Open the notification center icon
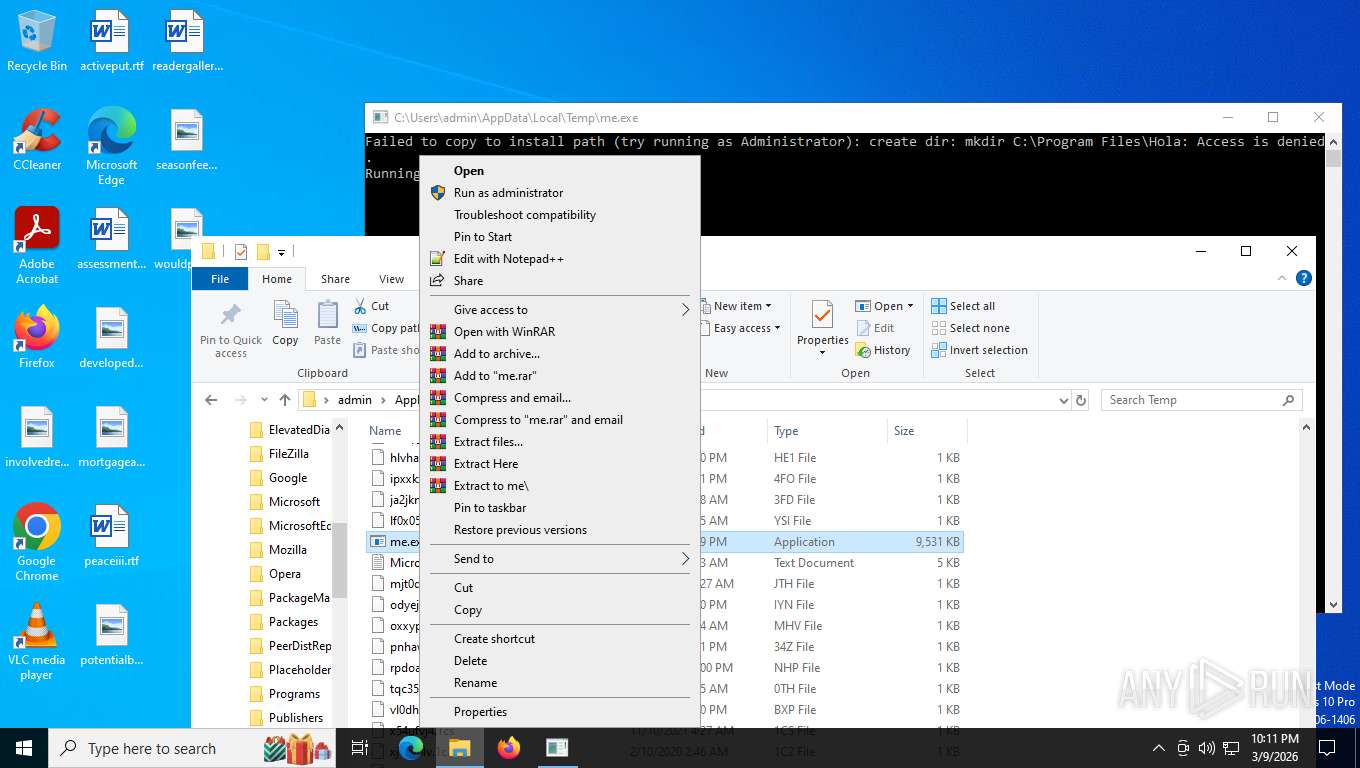Screen dimensions: 1360x768 [x=1327, y=748]
